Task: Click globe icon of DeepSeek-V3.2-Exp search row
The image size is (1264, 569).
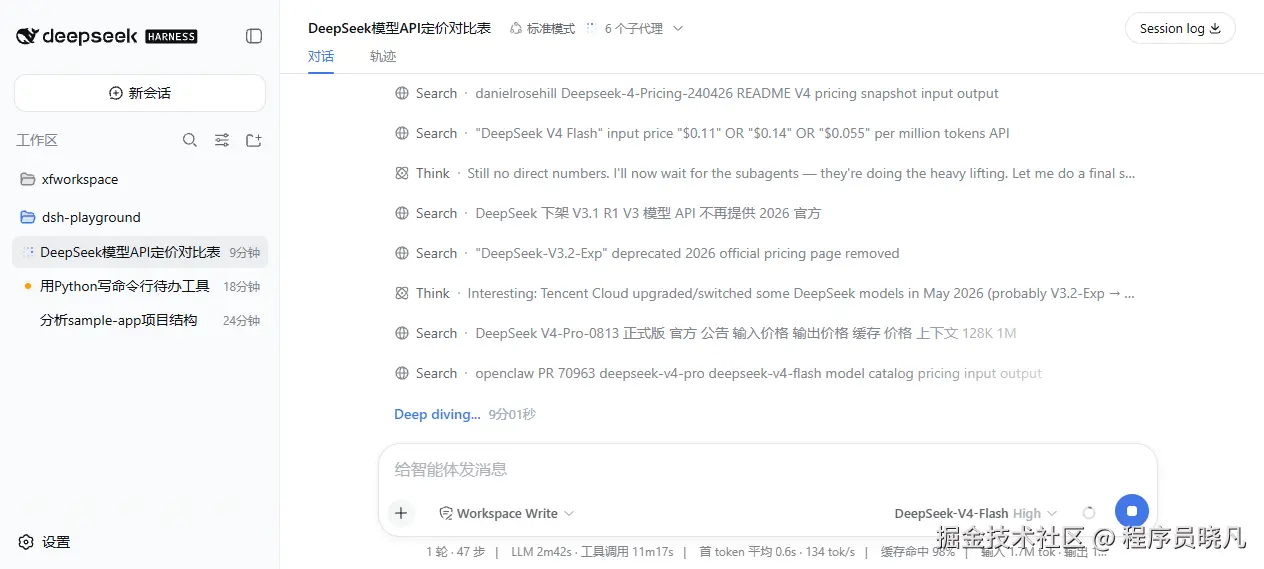Action: 402,253
